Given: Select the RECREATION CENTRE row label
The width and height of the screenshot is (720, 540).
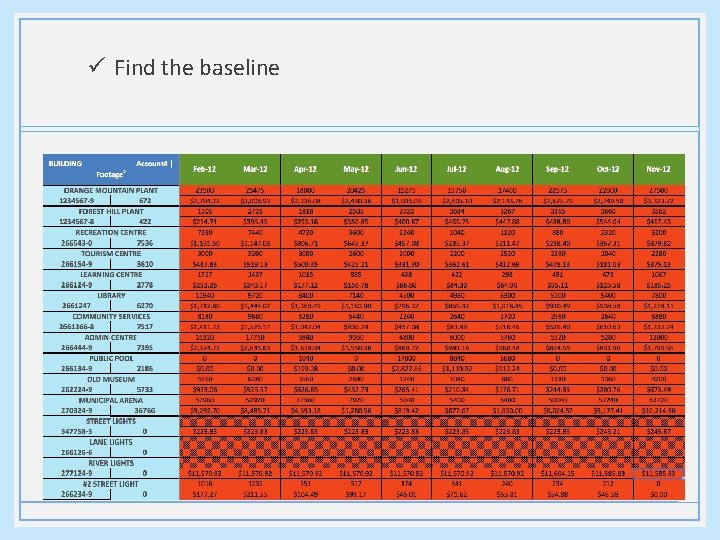Looking at the screenshot, I should (111, 232).
